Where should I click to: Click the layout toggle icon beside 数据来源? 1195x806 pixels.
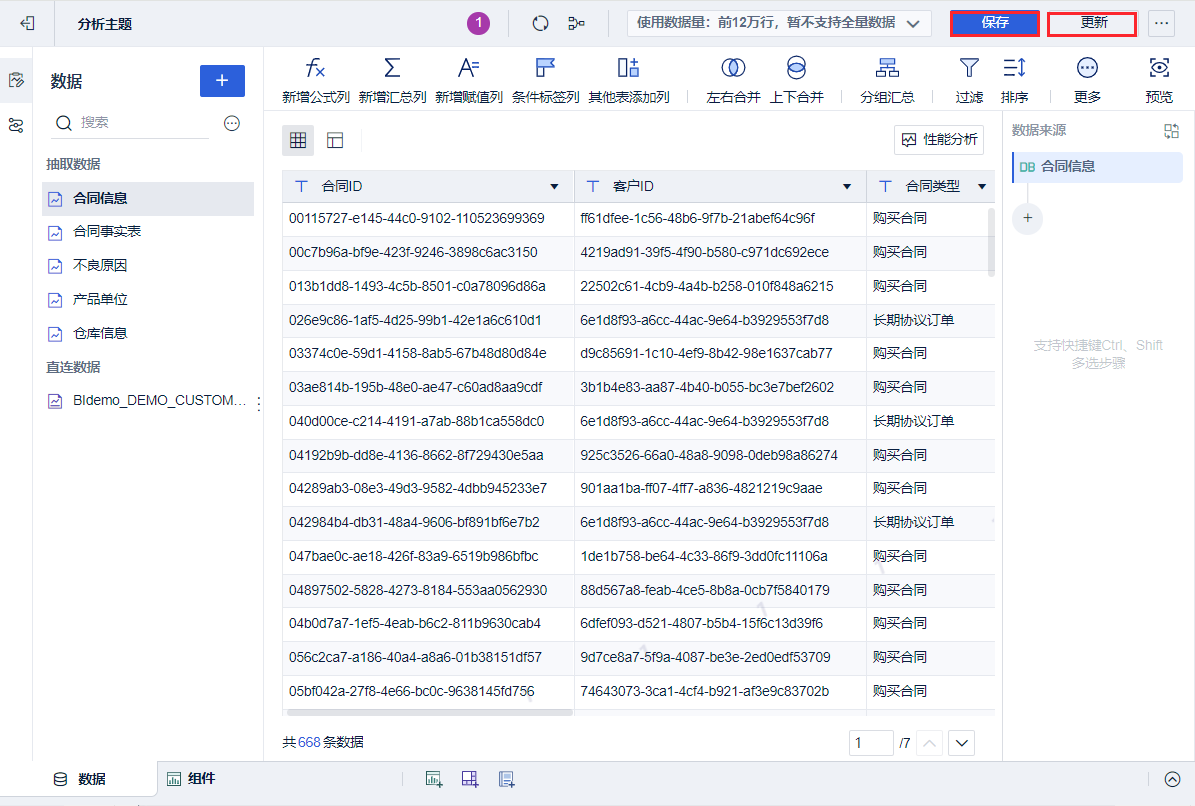coord(1171,131)
